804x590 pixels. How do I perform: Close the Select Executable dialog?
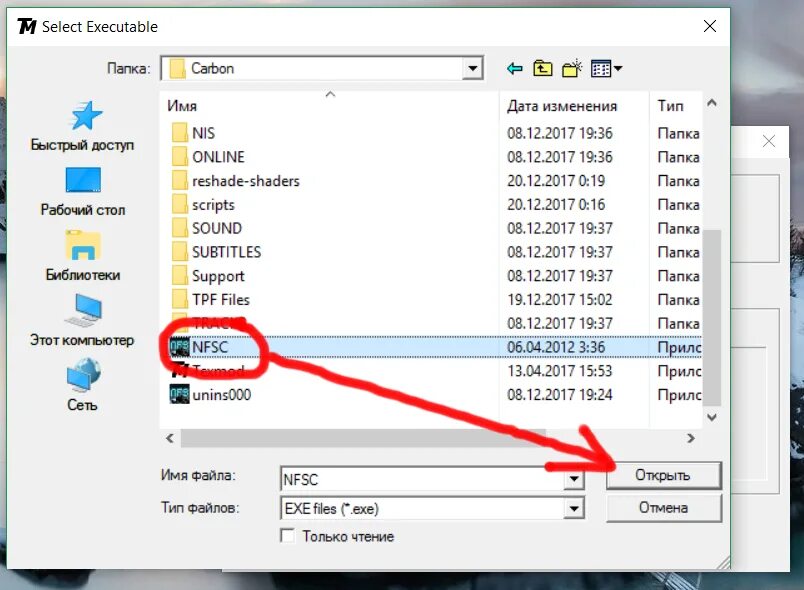click(710, 26)
